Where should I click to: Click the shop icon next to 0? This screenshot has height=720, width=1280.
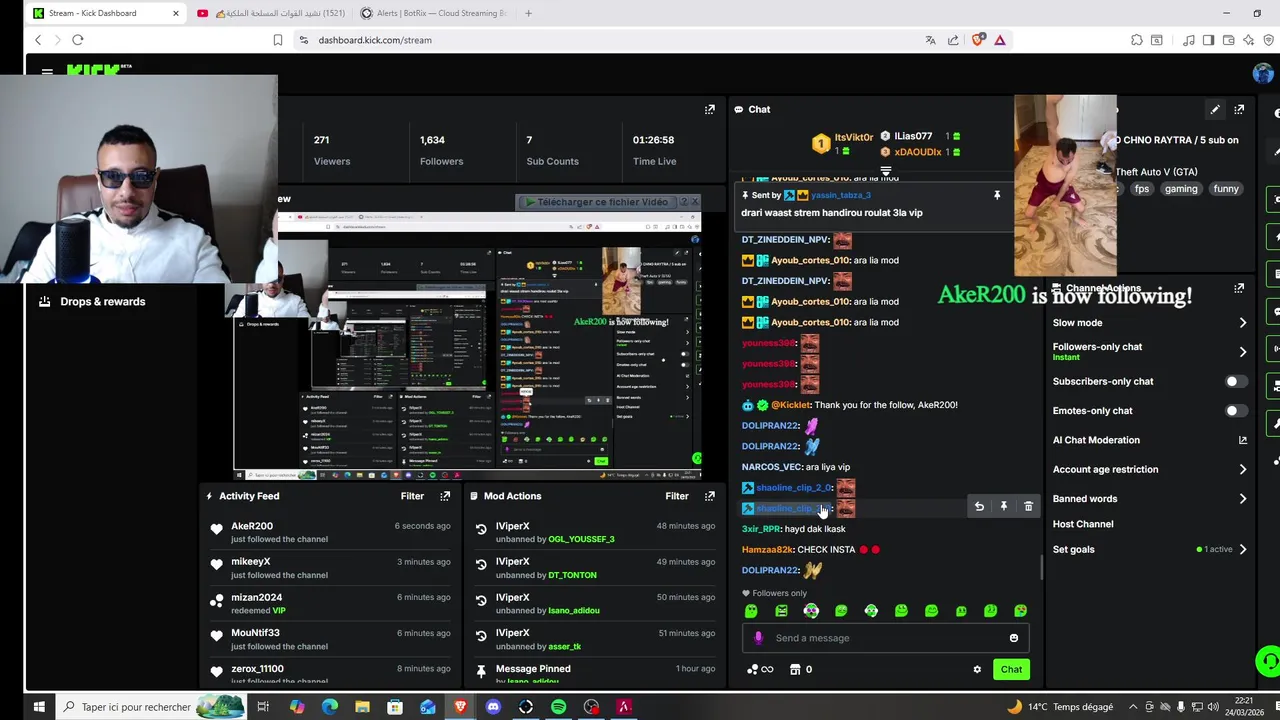pyautogui.click(x=795, y=670)
